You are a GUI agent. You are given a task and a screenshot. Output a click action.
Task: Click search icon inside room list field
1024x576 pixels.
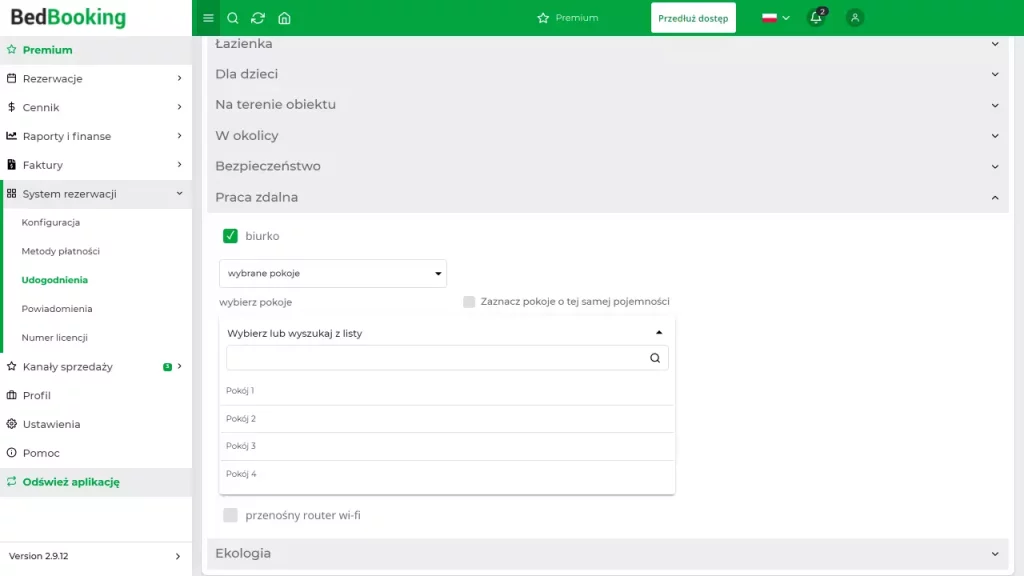[655, 358]
